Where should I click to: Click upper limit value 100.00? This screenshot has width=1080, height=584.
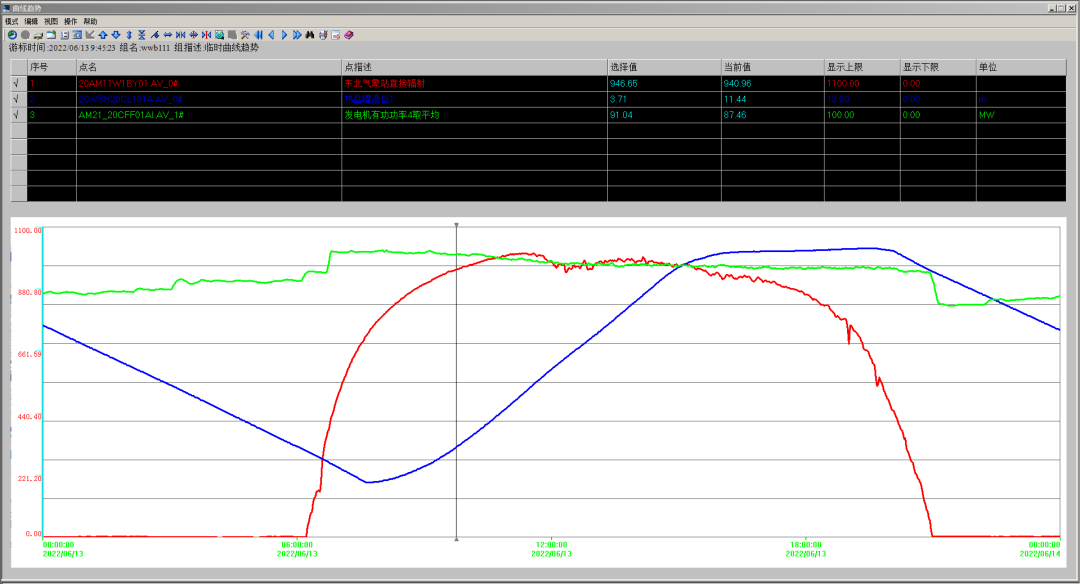tap(840, 115)
